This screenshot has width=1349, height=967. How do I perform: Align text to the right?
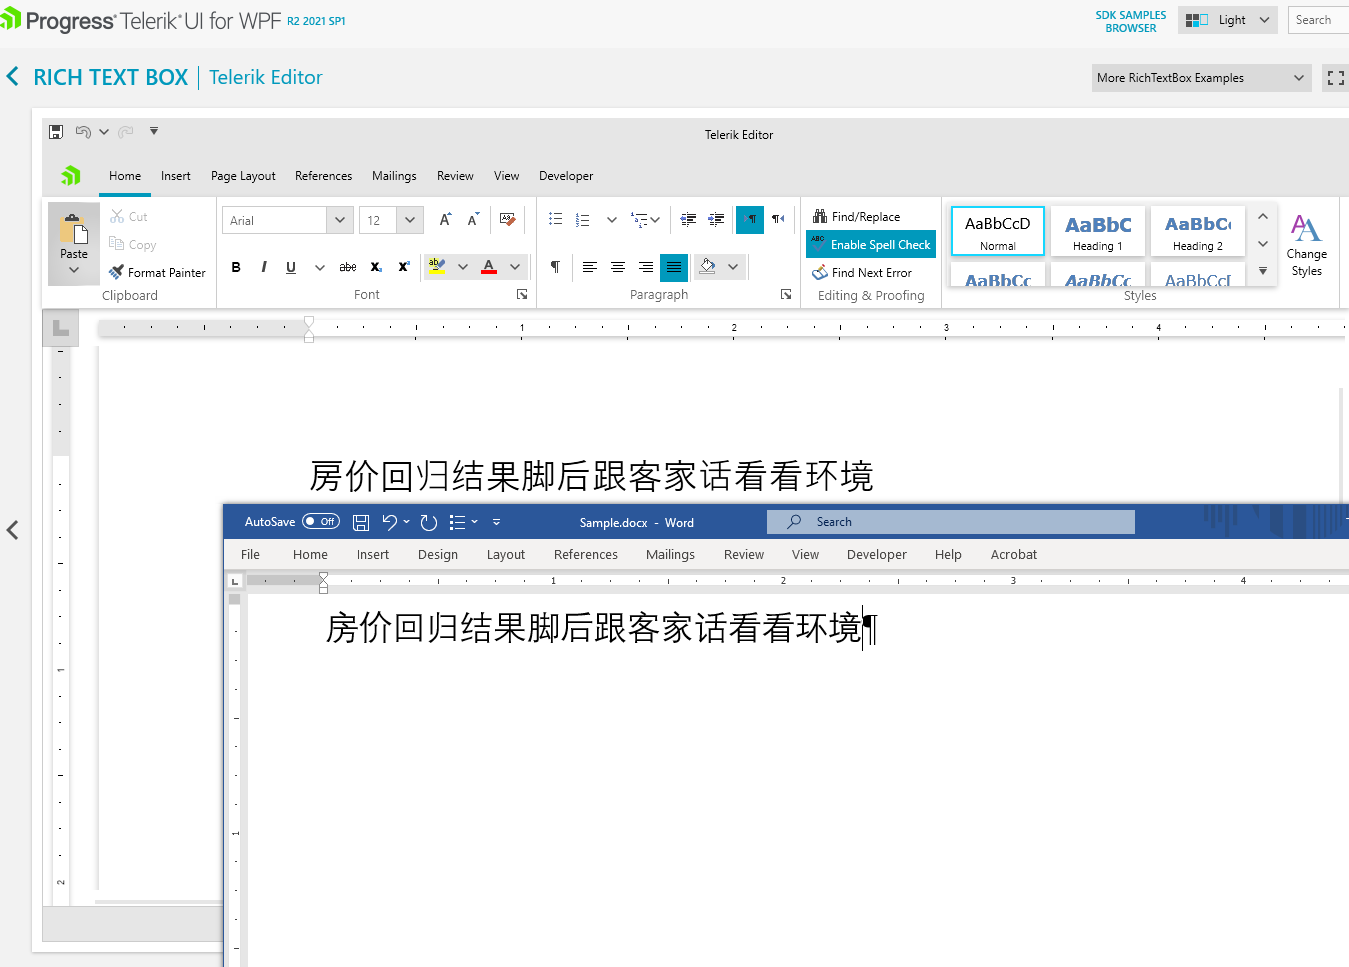[x=646, y=267]
